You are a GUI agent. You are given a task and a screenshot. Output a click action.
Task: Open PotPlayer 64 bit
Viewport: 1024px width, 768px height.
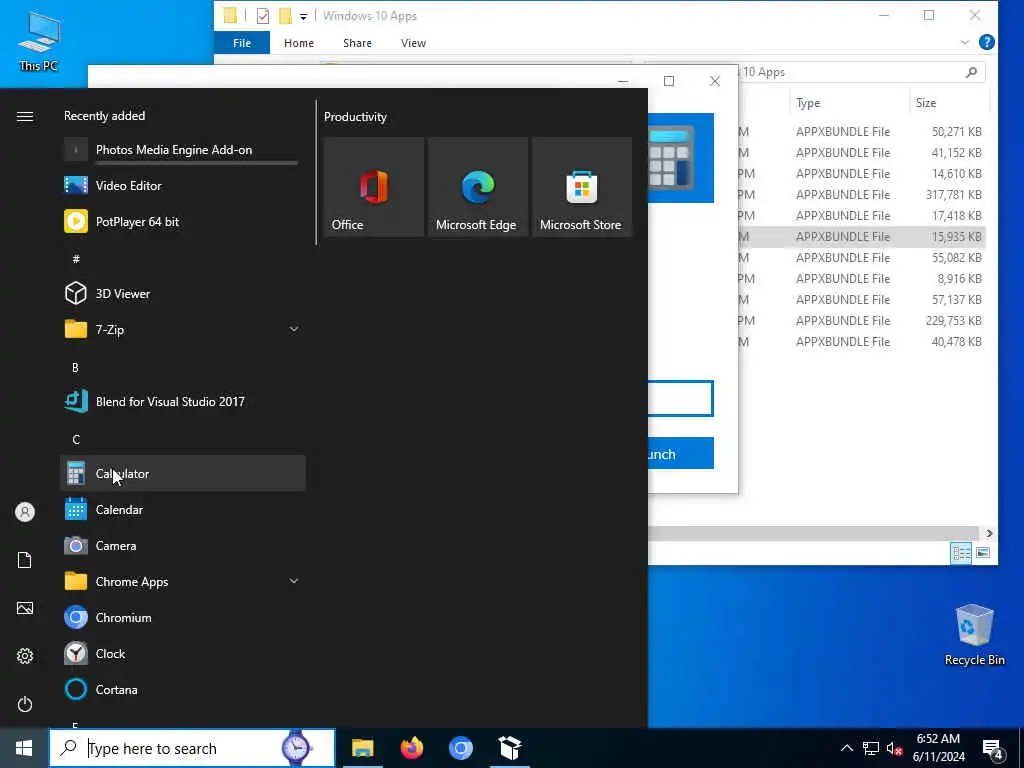183,221
